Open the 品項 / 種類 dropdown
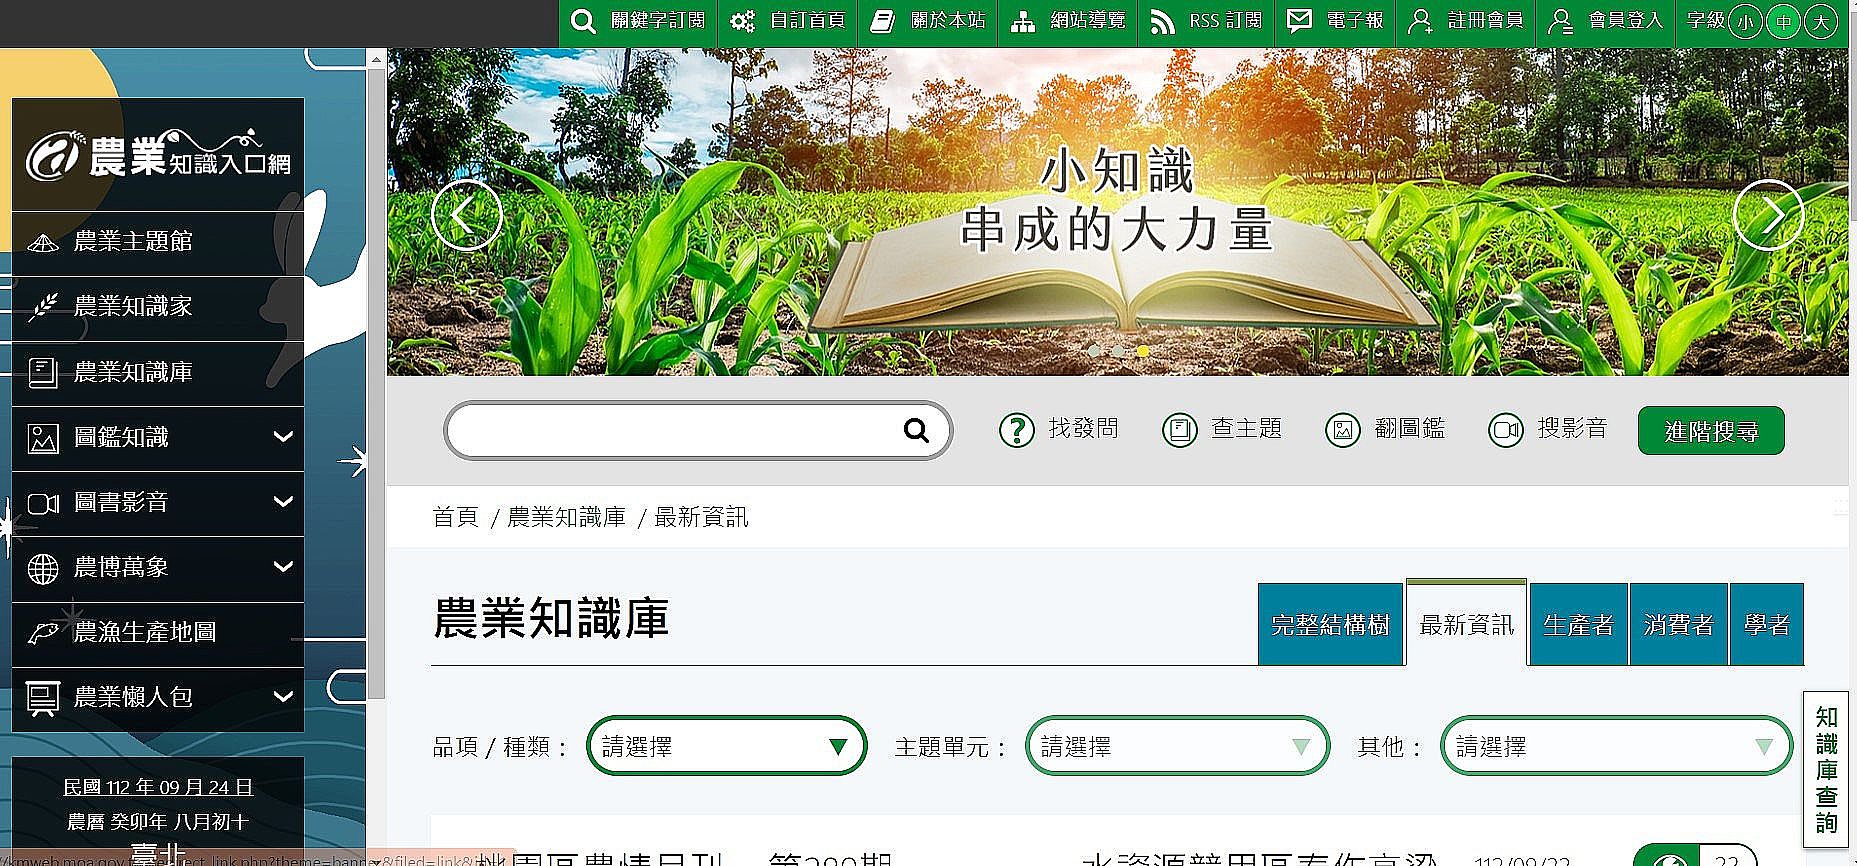The width and height of the screenshot is (1857, 866). coord(726,746)
